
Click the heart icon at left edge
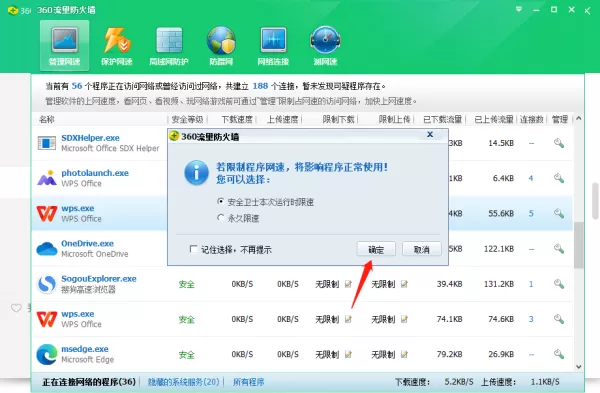point(16,308)
